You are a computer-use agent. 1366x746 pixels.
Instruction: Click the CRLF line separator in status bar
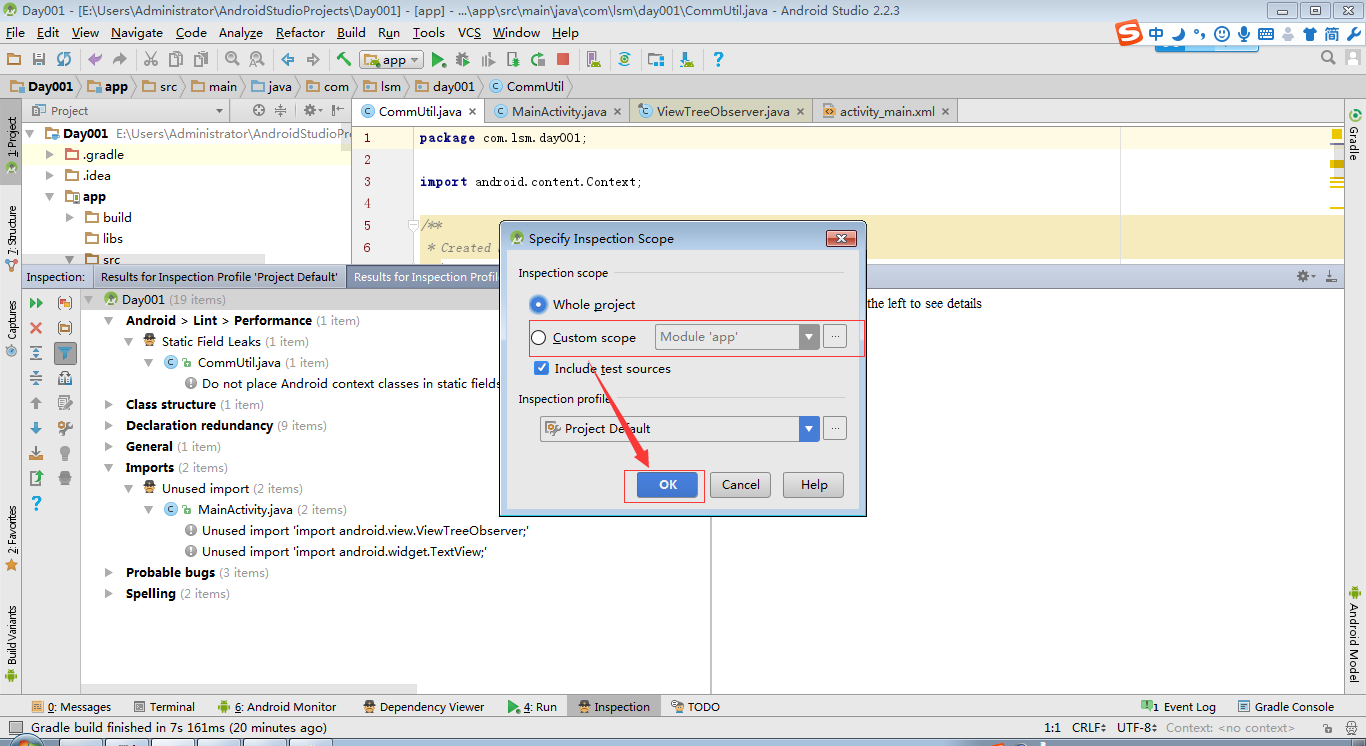(x=1089, y=728)
